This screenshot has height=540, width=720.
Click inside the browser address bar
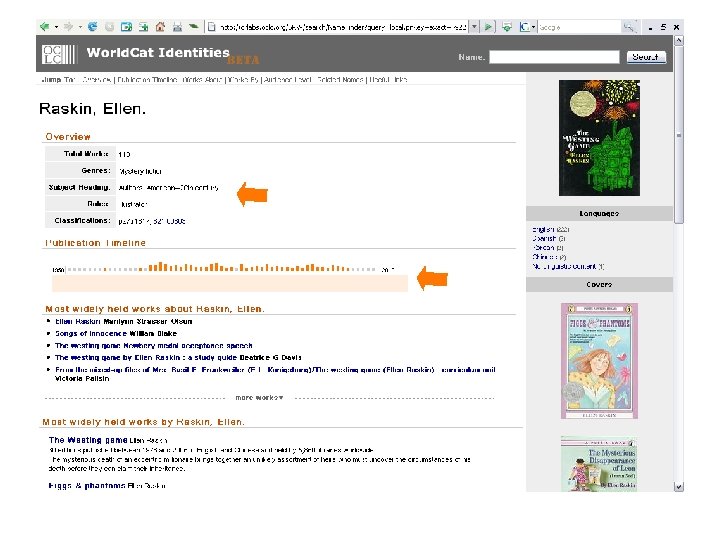(343, 27)
